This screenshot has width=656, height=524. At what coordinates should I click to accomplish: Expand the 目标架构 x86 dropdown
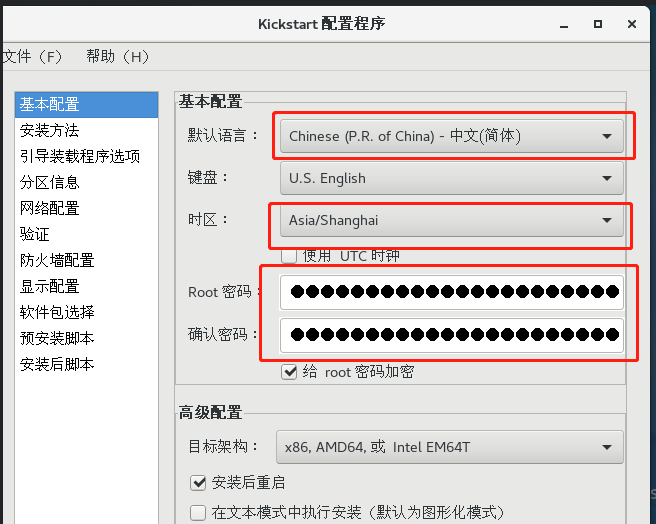[x=450, y=447]
